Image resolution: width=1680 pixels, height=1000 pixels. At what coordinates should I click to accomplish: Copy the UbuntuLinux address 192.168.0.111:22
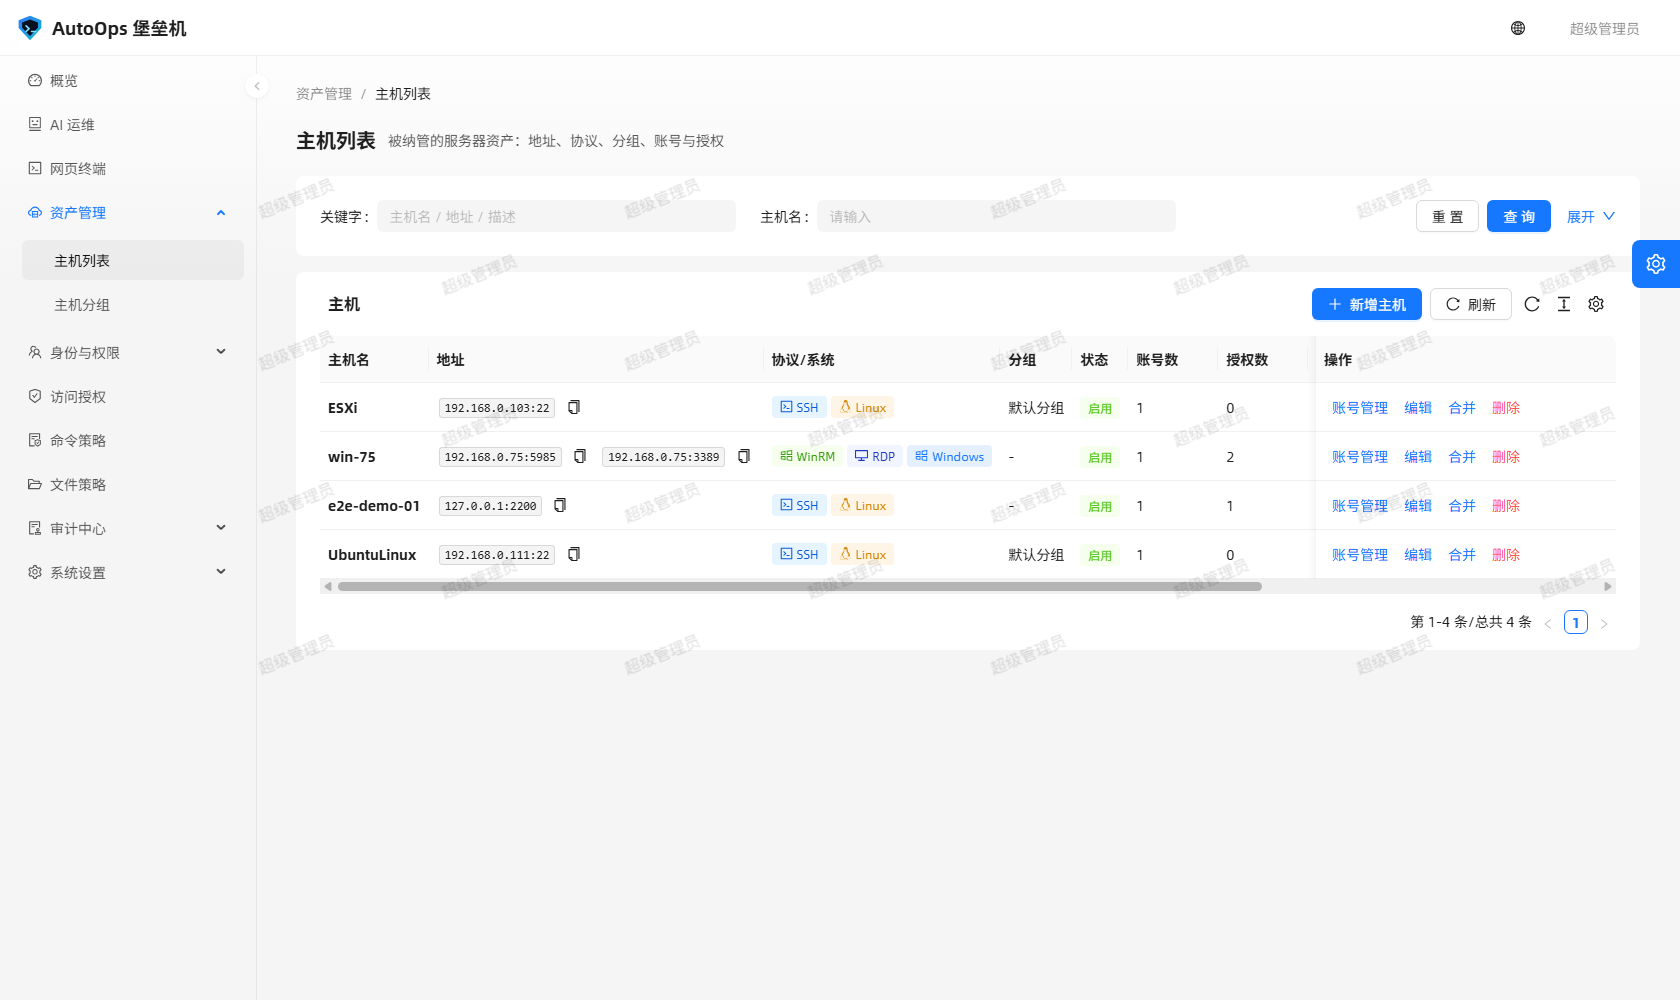coord(574,554)
